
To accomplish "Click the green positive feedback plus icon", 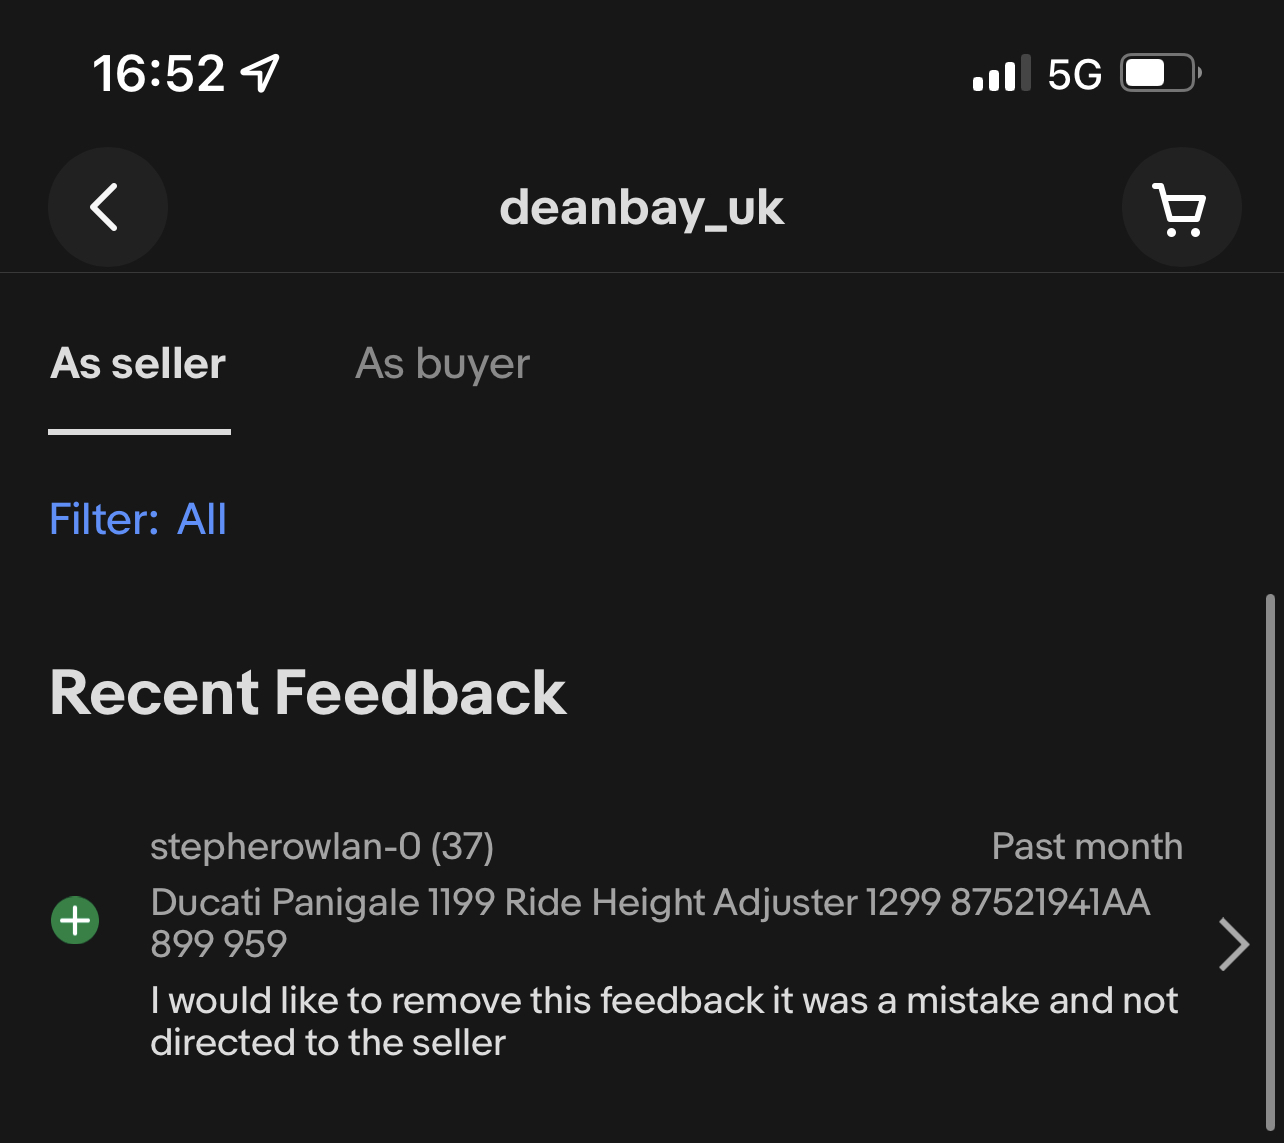I will (x=75, y=920).
